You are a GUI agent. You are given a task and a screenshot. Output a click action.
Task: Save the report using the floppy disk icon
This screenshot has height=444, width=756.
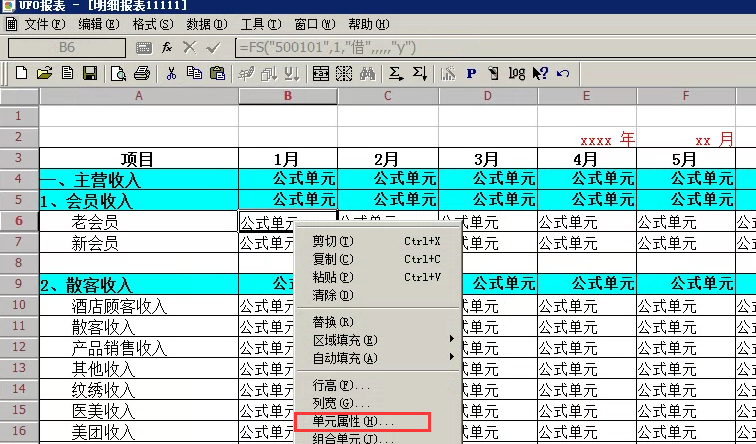(x=89, y=73)
